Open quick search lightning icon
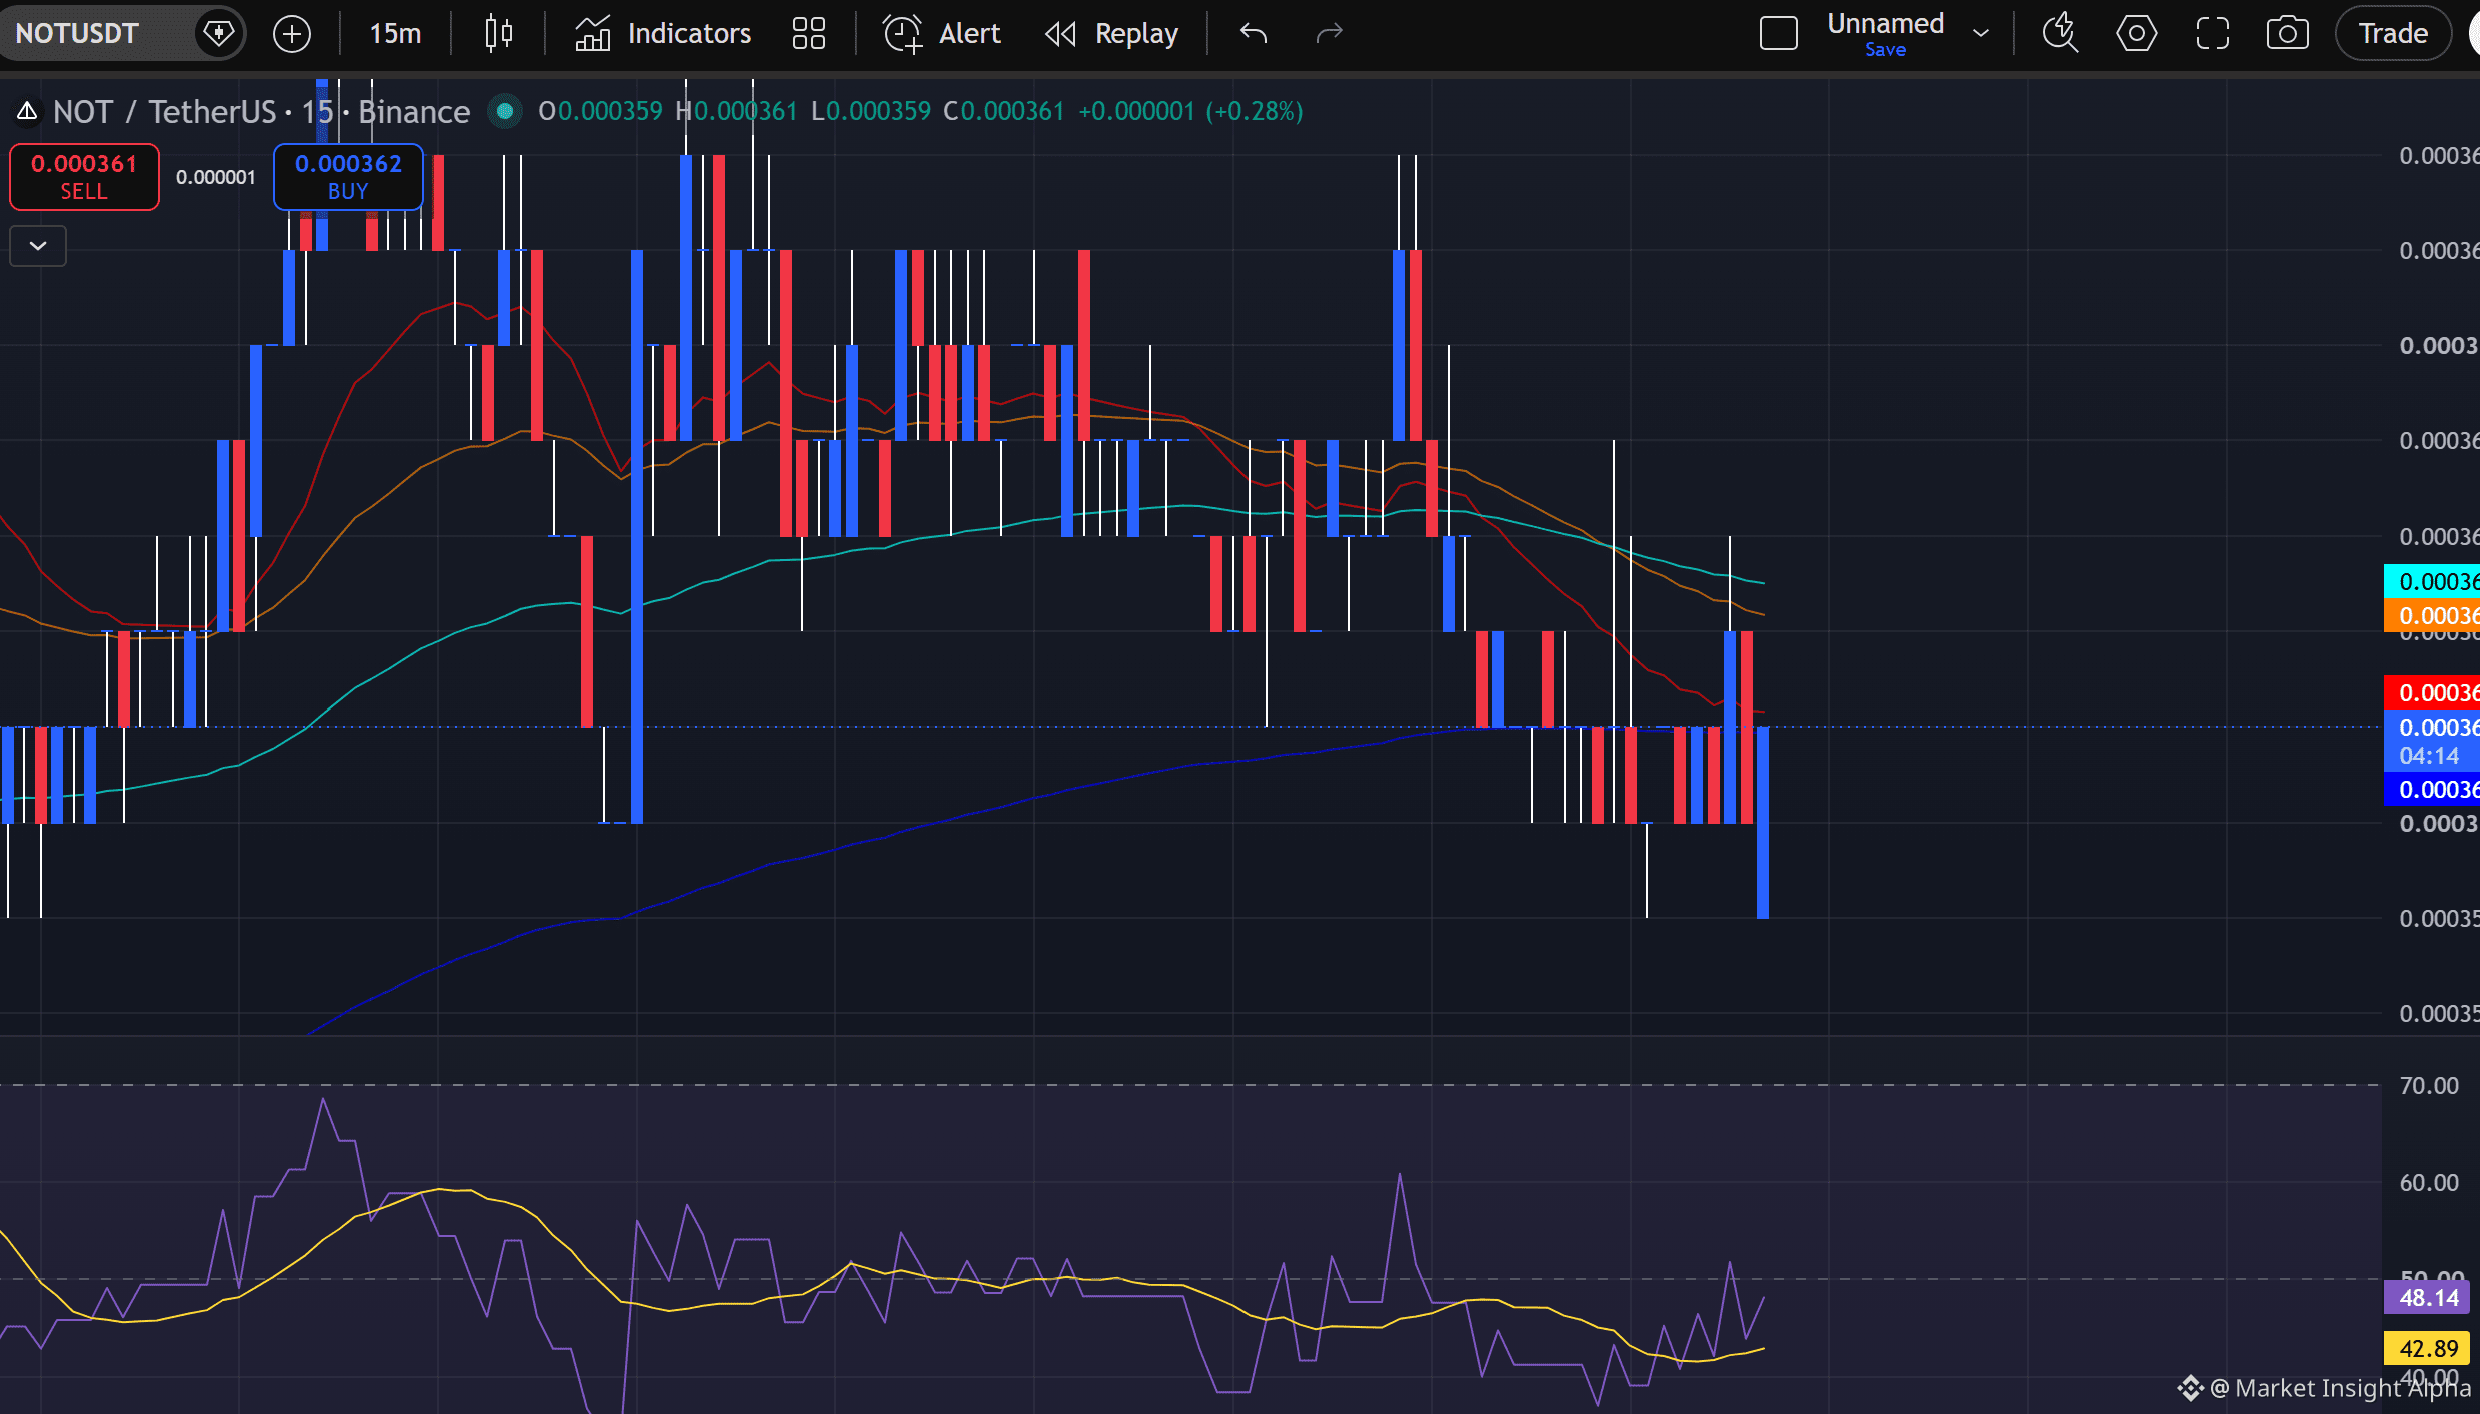 (2060, 33)
